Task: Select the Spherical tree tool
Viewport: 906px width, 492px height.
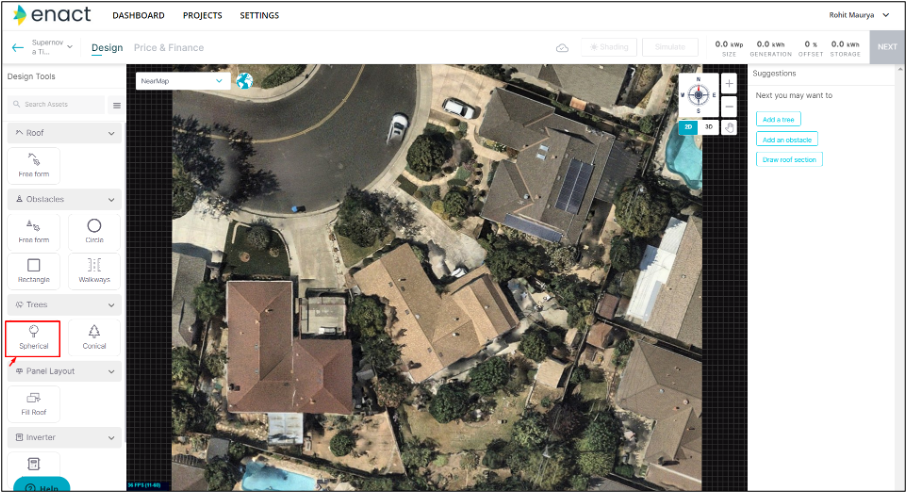Action: (x=34, y=338)
